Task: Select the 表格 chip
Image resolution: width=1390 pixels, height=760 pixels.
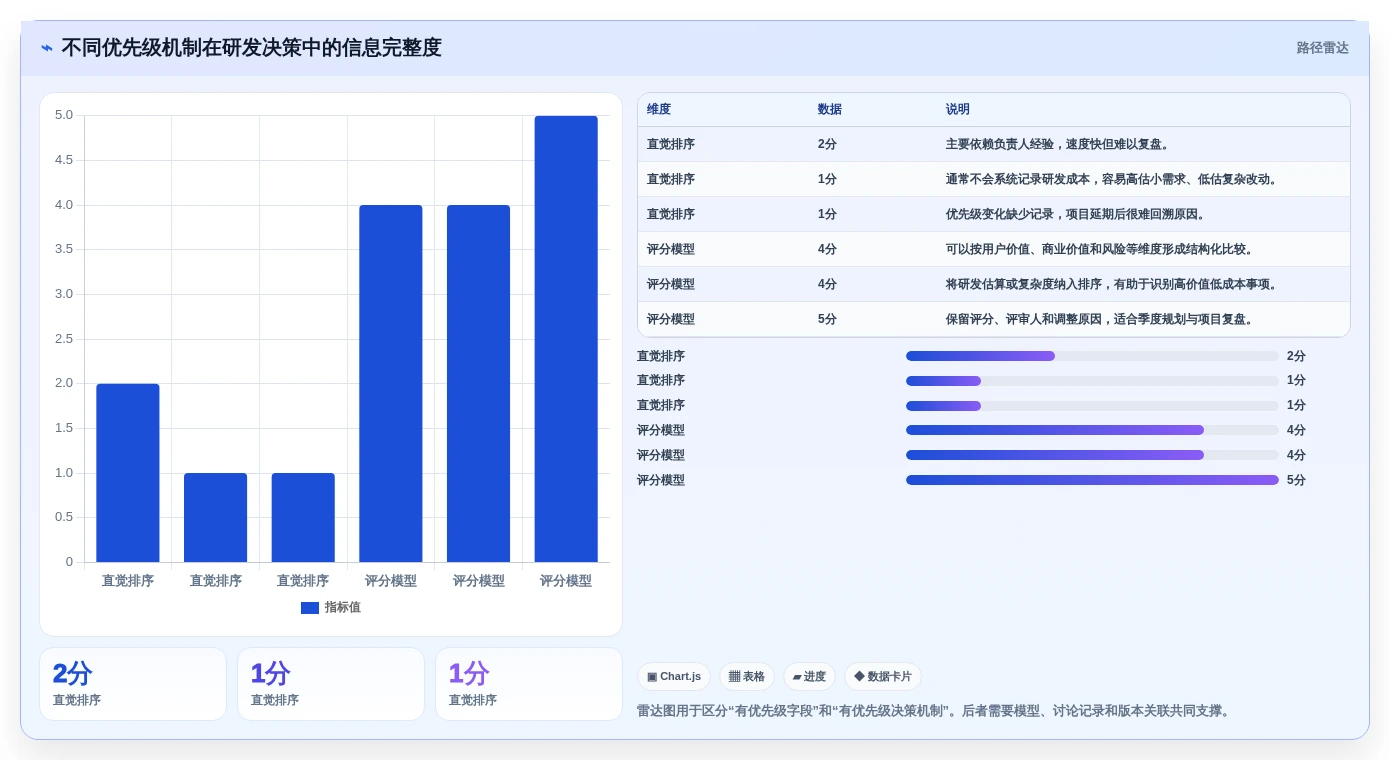Action: coord(747,677)
